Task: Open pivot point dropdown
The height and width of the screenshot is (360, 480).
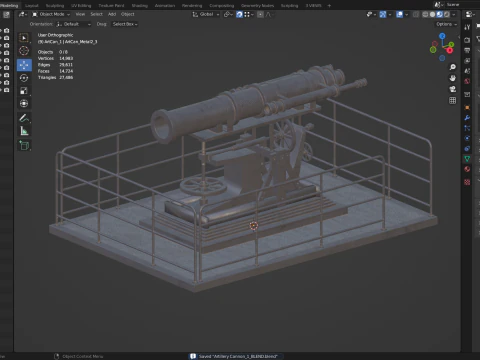Action: pyautogui.click(x=228, y=14)
